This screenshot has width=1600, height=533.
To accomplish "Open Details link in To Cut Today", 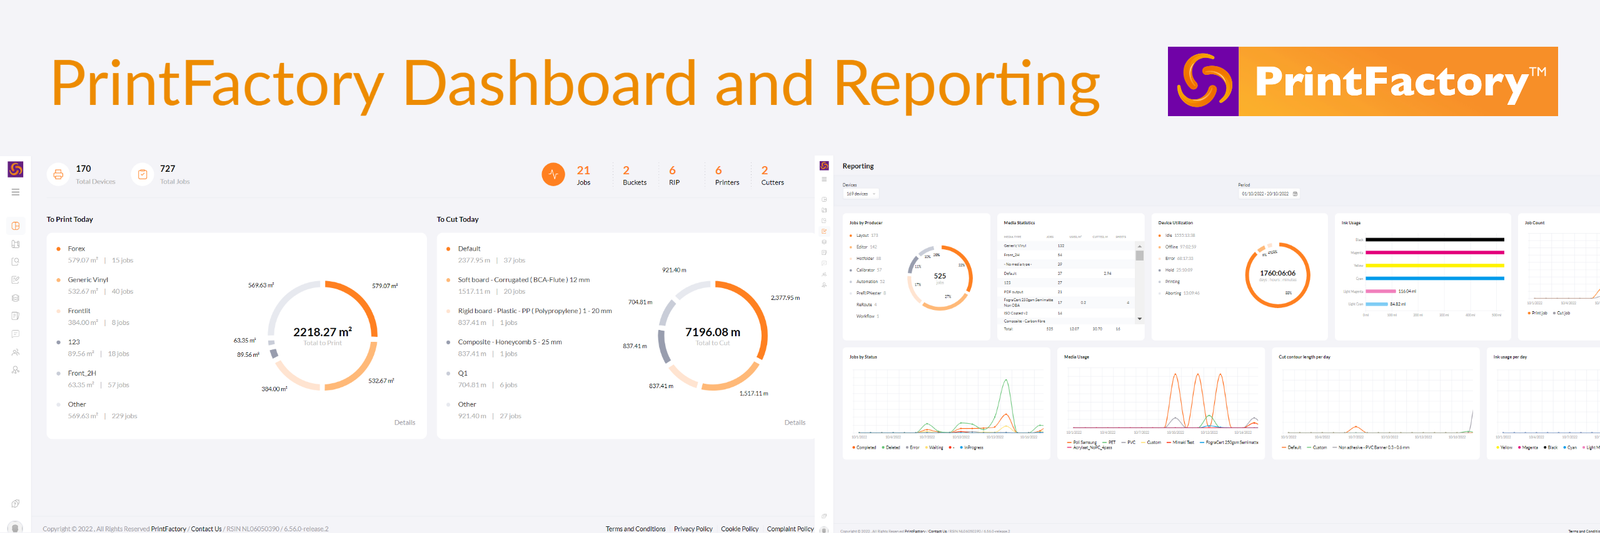I will point(795,422).
